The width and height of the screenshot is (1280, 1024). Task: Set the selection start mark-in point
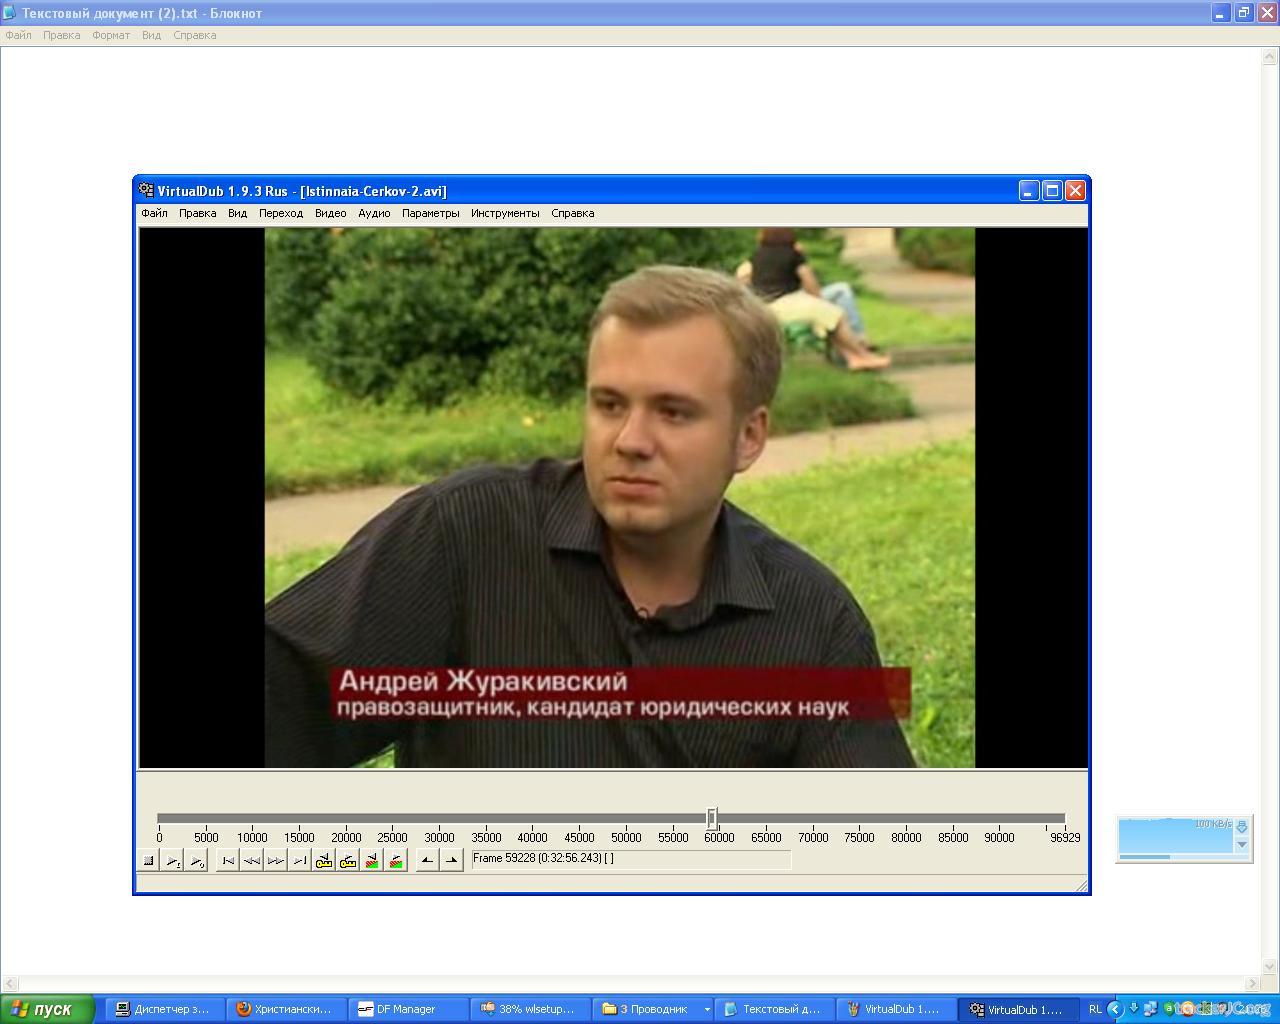tap(427, 860)
